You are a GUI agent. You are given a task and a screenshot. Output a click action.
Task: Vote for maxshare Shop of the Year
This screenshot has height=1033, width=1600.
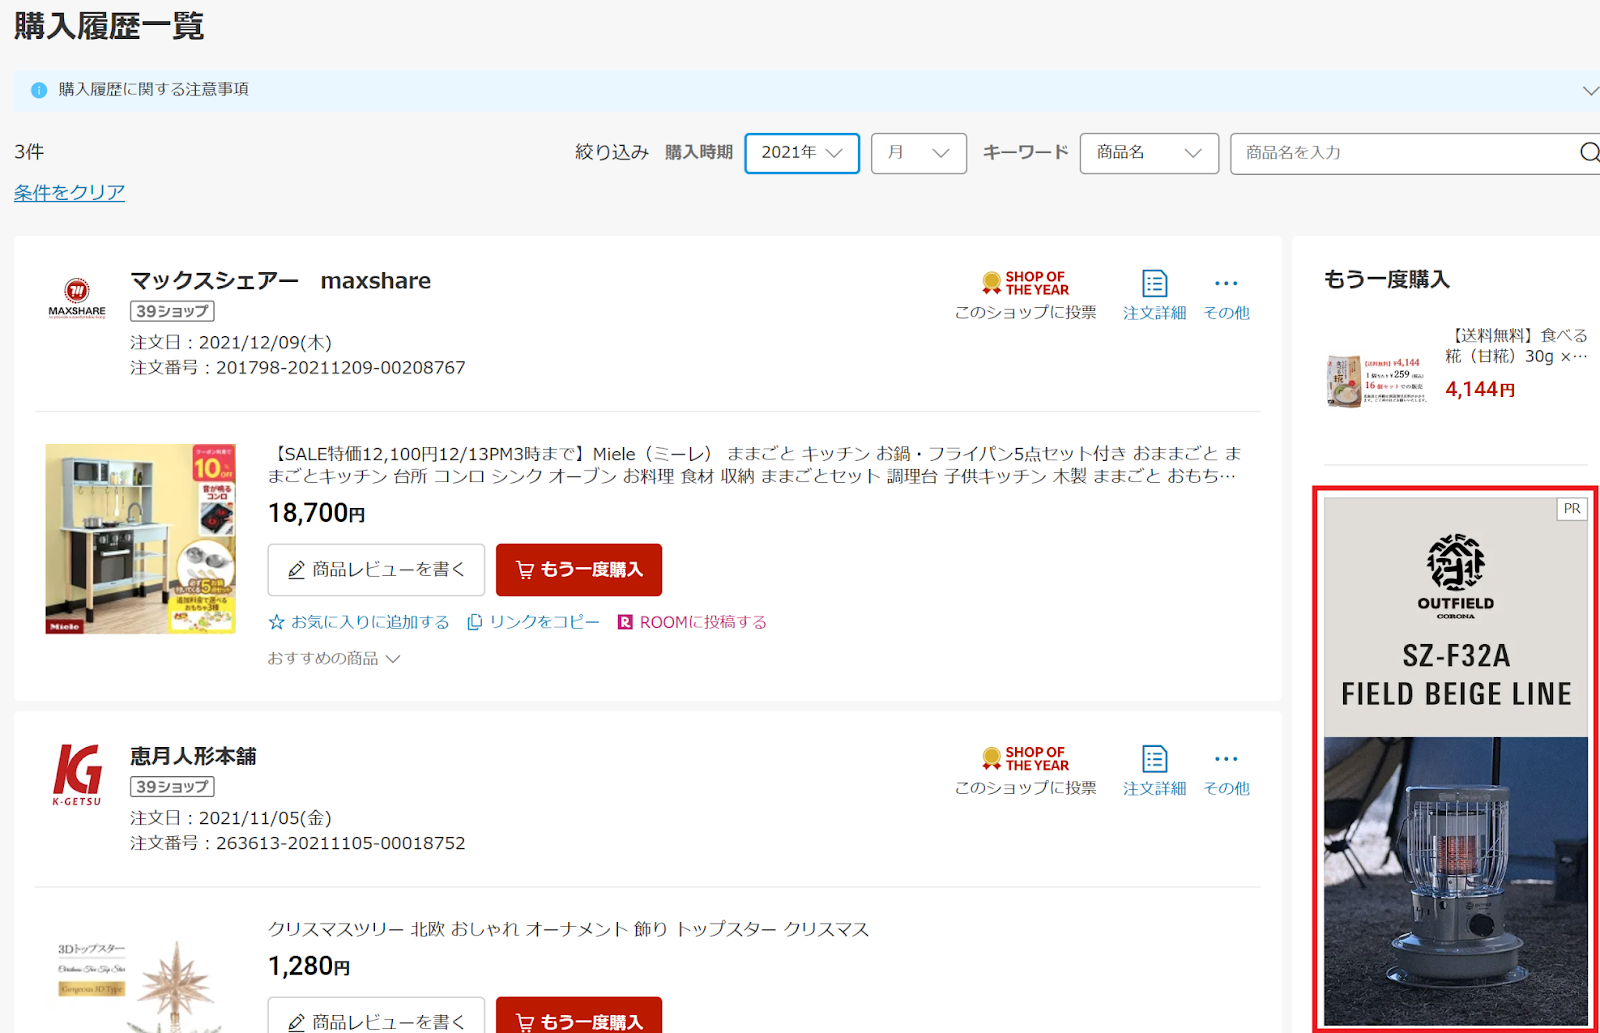(1025, 295)
